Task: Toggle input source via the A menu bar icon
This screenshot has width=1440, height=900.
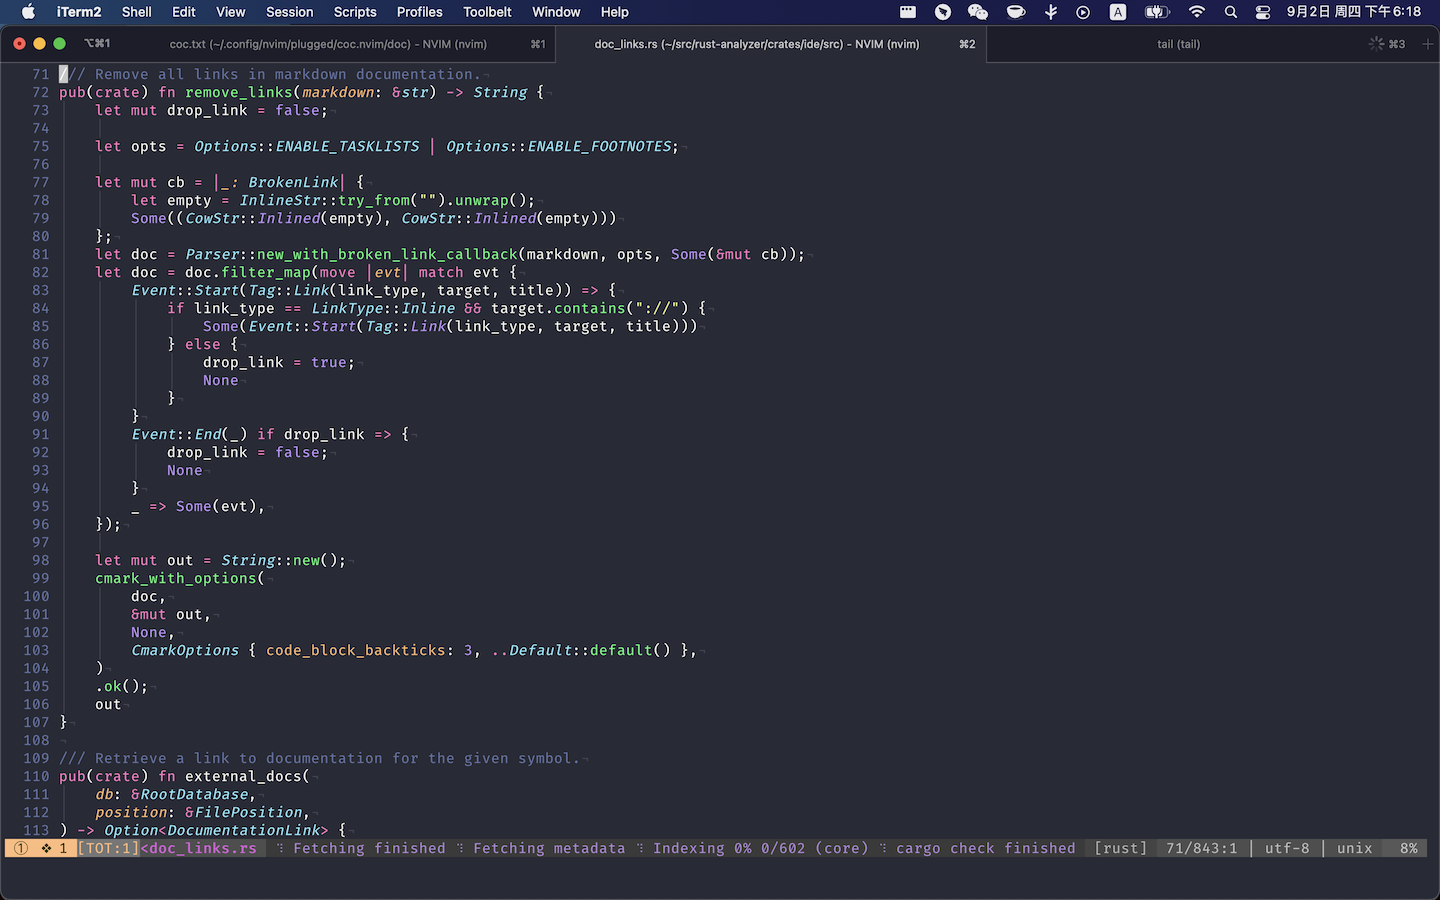Action: (x=1118, y=12)
